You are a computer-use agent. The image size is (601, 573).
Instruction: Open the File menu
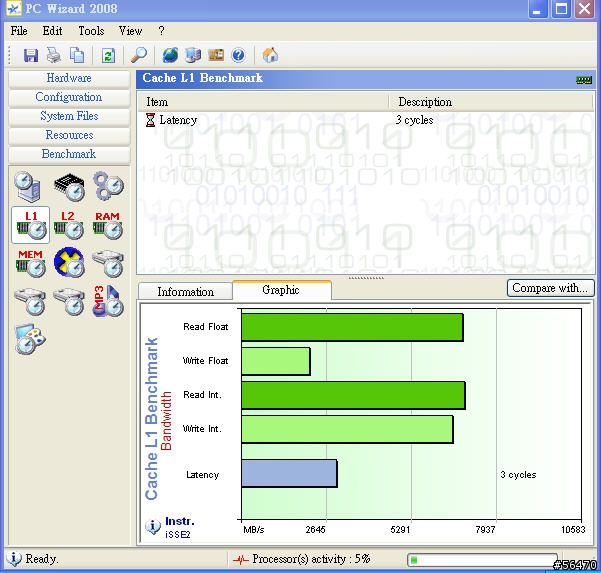click(19, 31)
